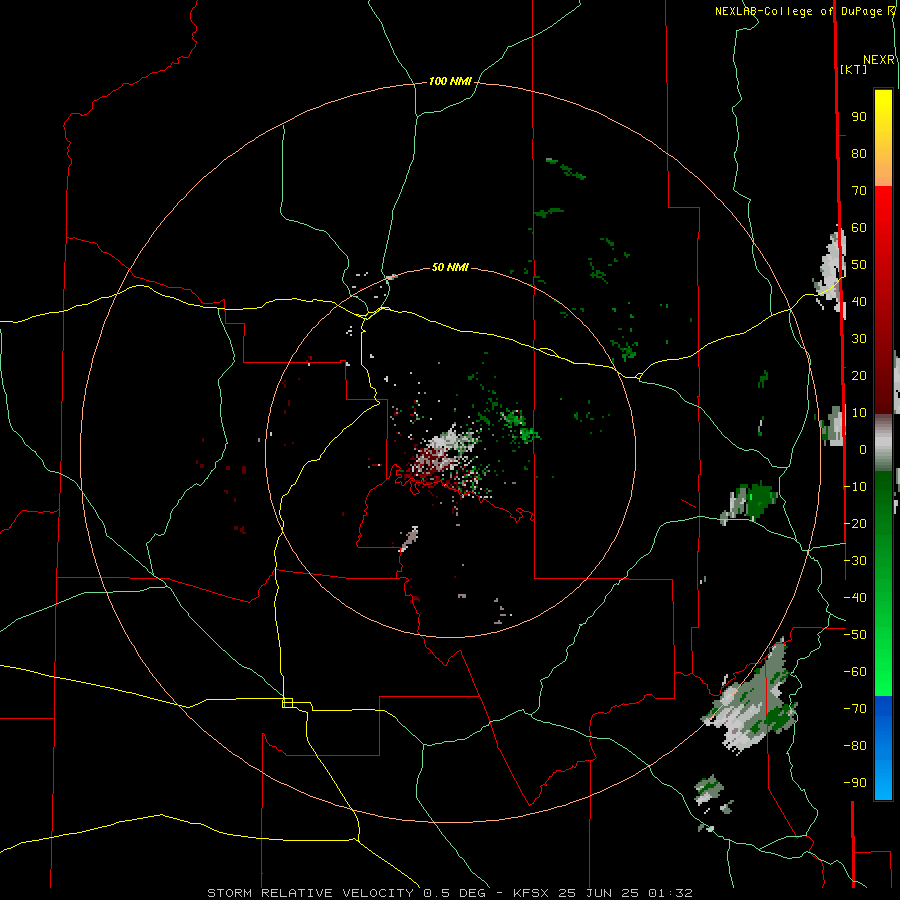Click the "100 NMI" range ring label

point(450,82)
